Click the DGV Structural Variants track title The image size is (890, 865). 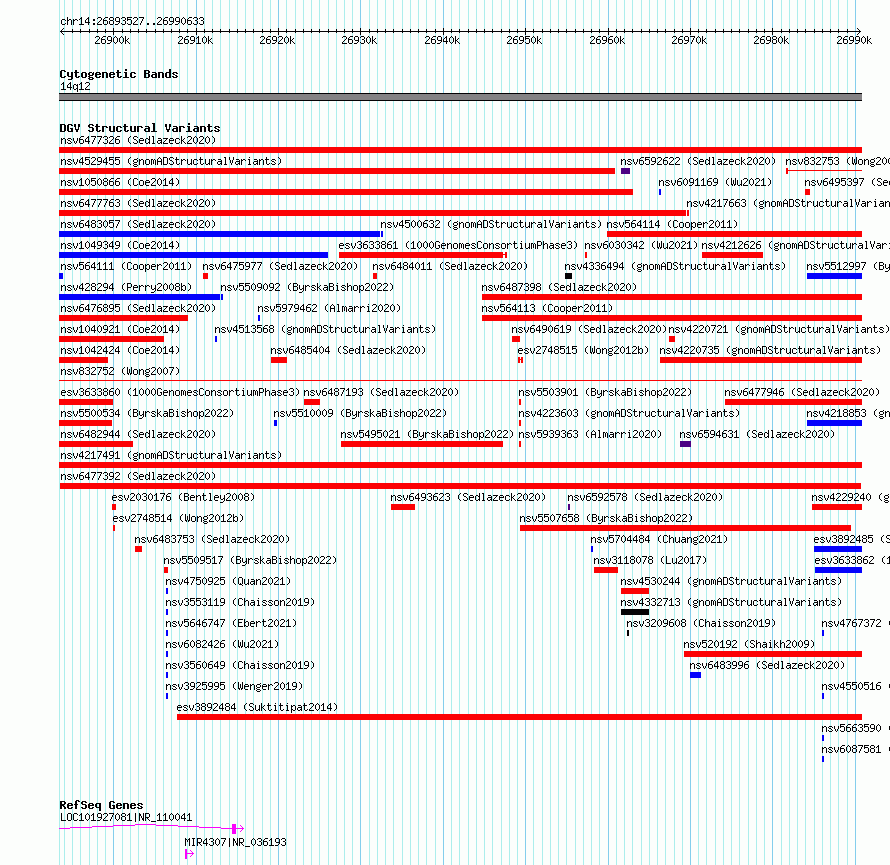[x=140, y=128]
